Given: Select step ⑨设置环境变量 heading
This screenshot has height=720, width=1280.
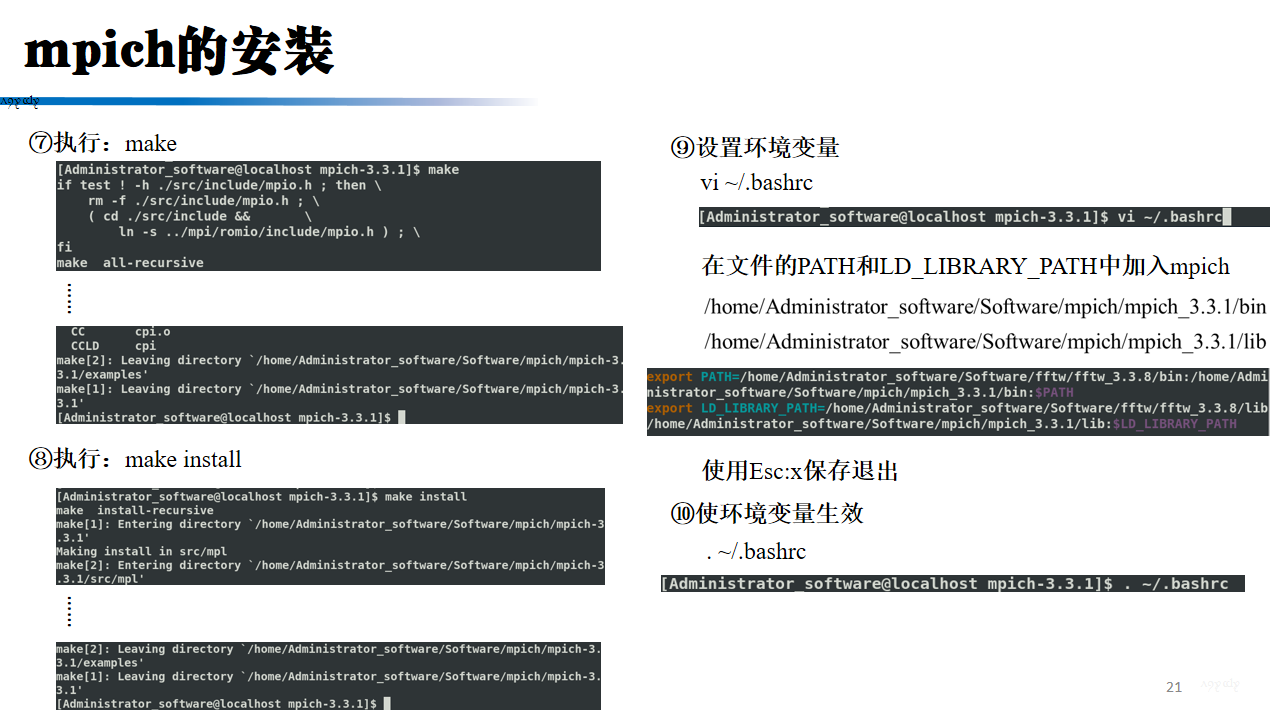Looking at the screenshot, I should pyautogui.click(x=757, y=147).
